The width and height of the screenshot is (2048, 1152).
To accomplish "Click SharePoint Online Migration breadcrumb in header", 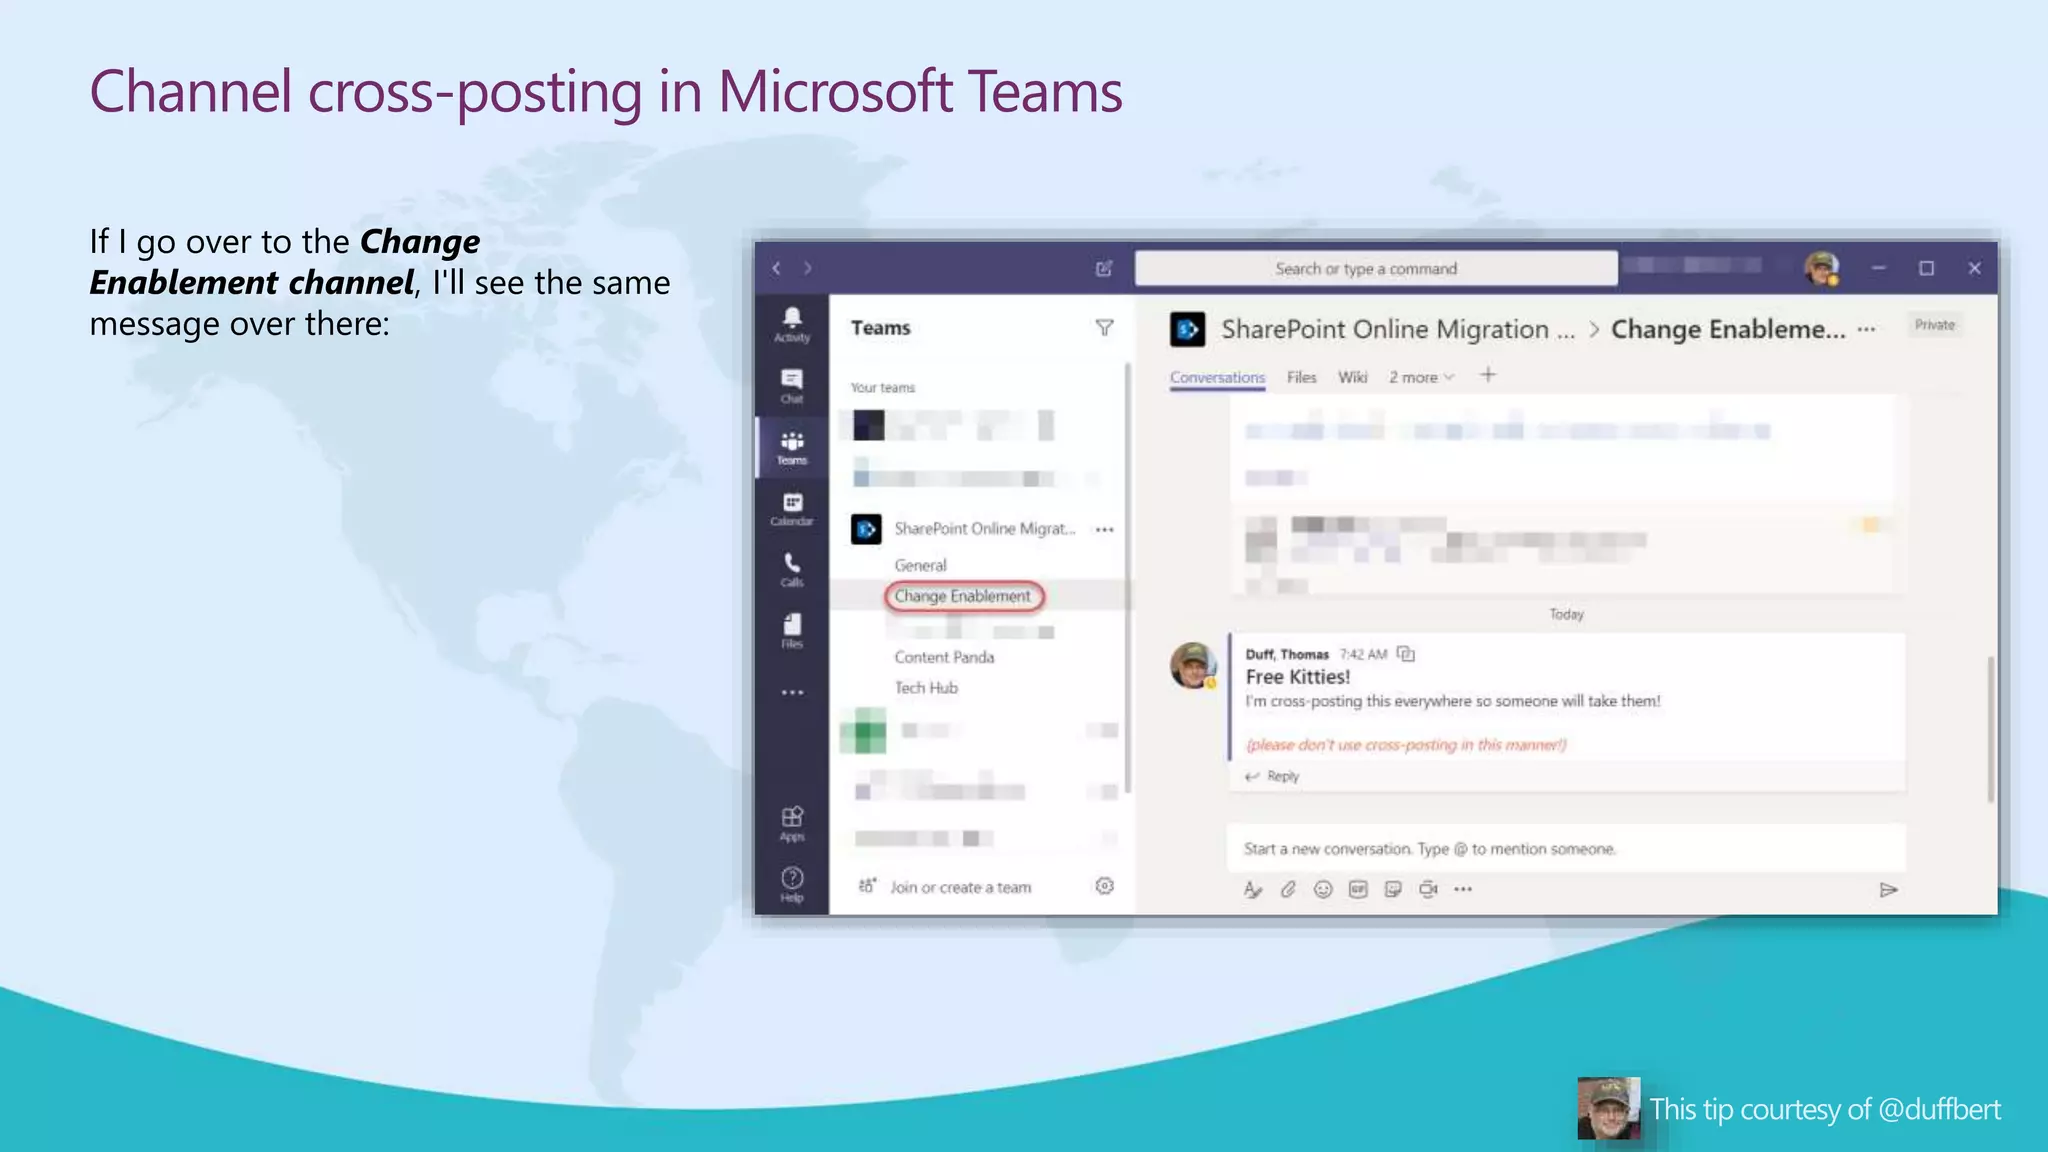I will point(1397,329).
